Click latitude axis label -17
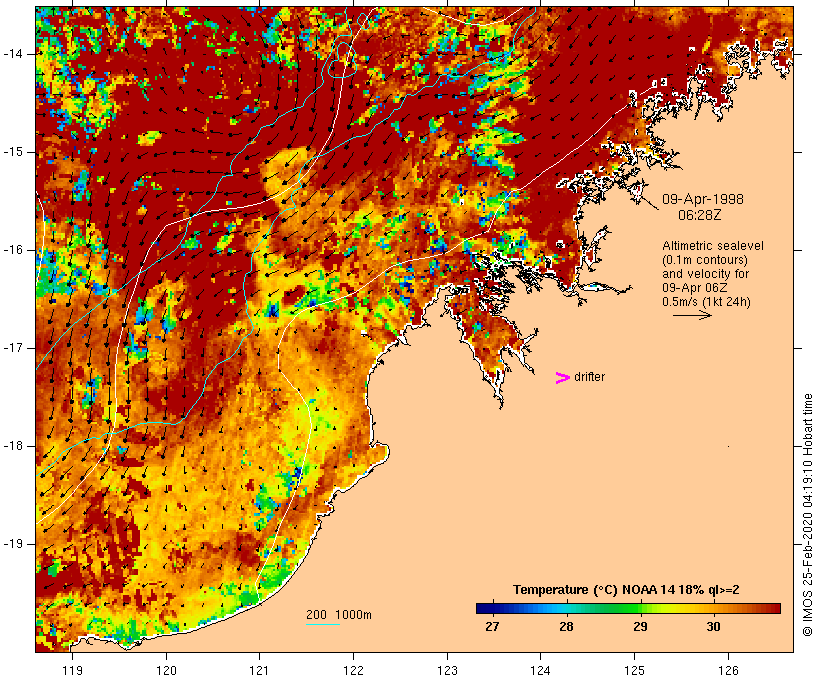This screenshot has height=680, width=820. point(13,348)
